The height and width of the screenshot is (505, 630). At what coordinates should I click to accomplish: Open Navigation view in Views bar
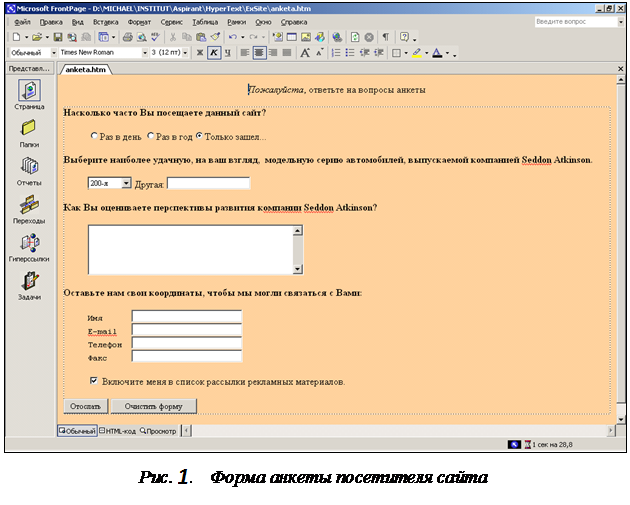pos(29,210)
